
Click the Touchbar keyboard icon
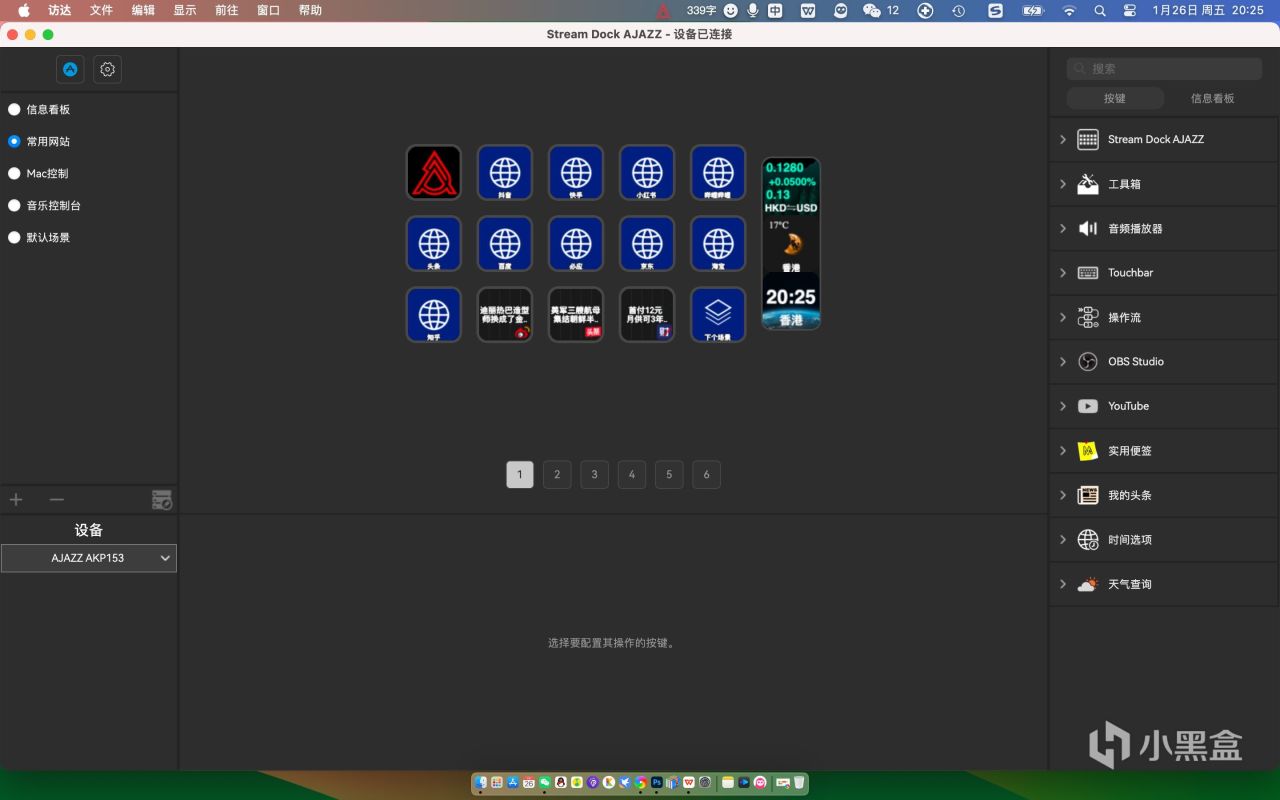(1088, 273)
